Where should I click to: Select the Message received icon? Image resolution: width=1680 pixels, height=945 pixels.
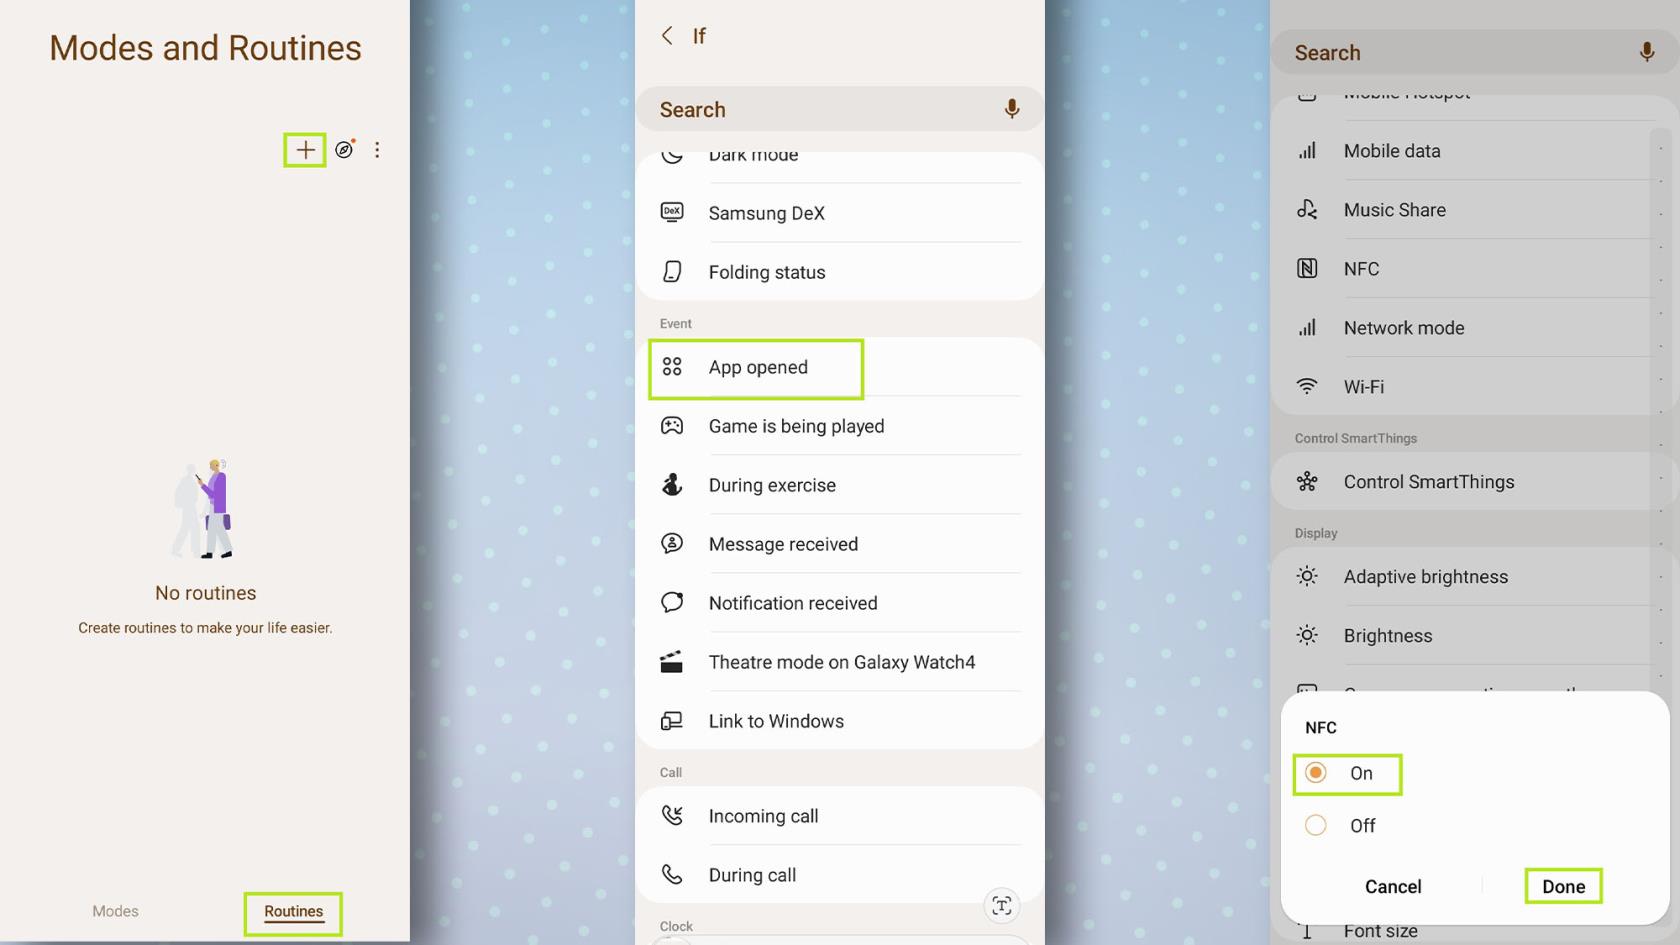tap(672, 543)
